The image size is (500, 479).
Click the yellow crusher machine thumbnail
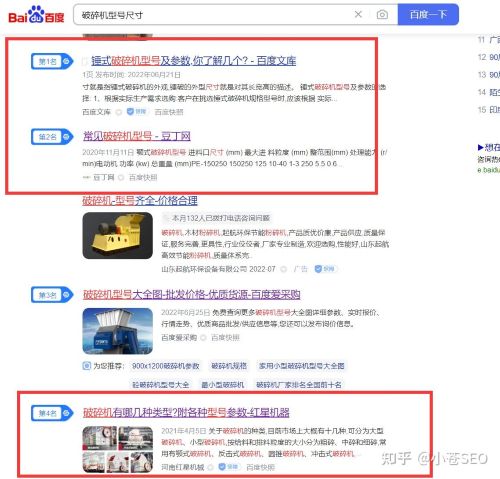tap(118, 235)
